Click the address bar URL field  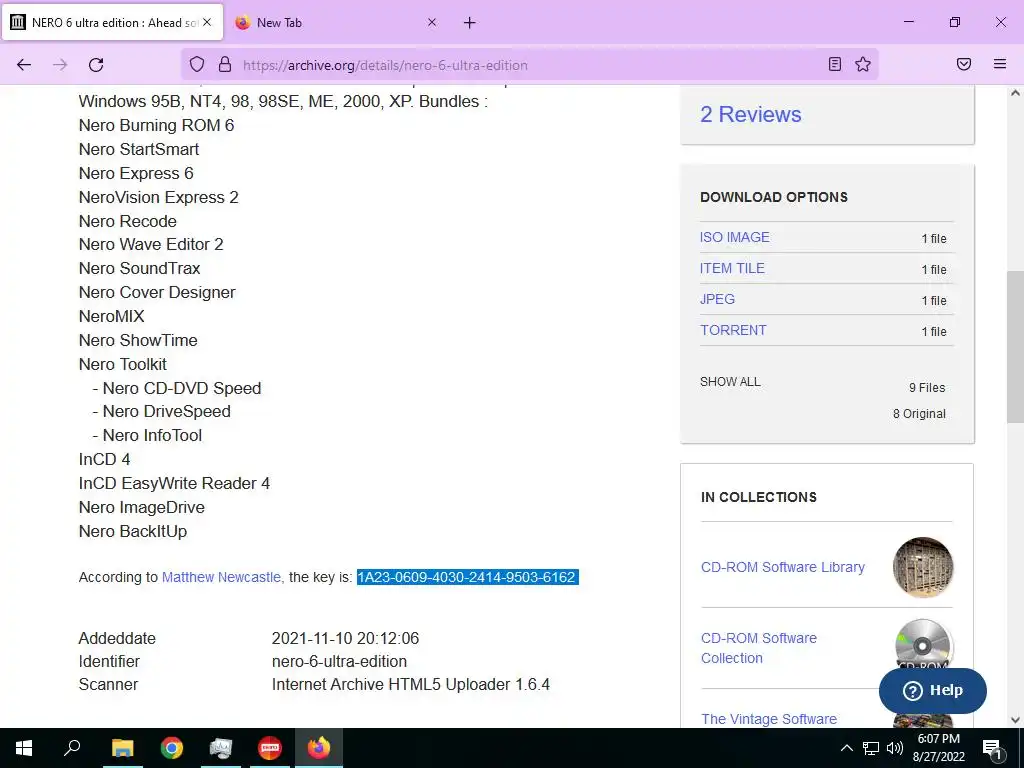(529, 65)
